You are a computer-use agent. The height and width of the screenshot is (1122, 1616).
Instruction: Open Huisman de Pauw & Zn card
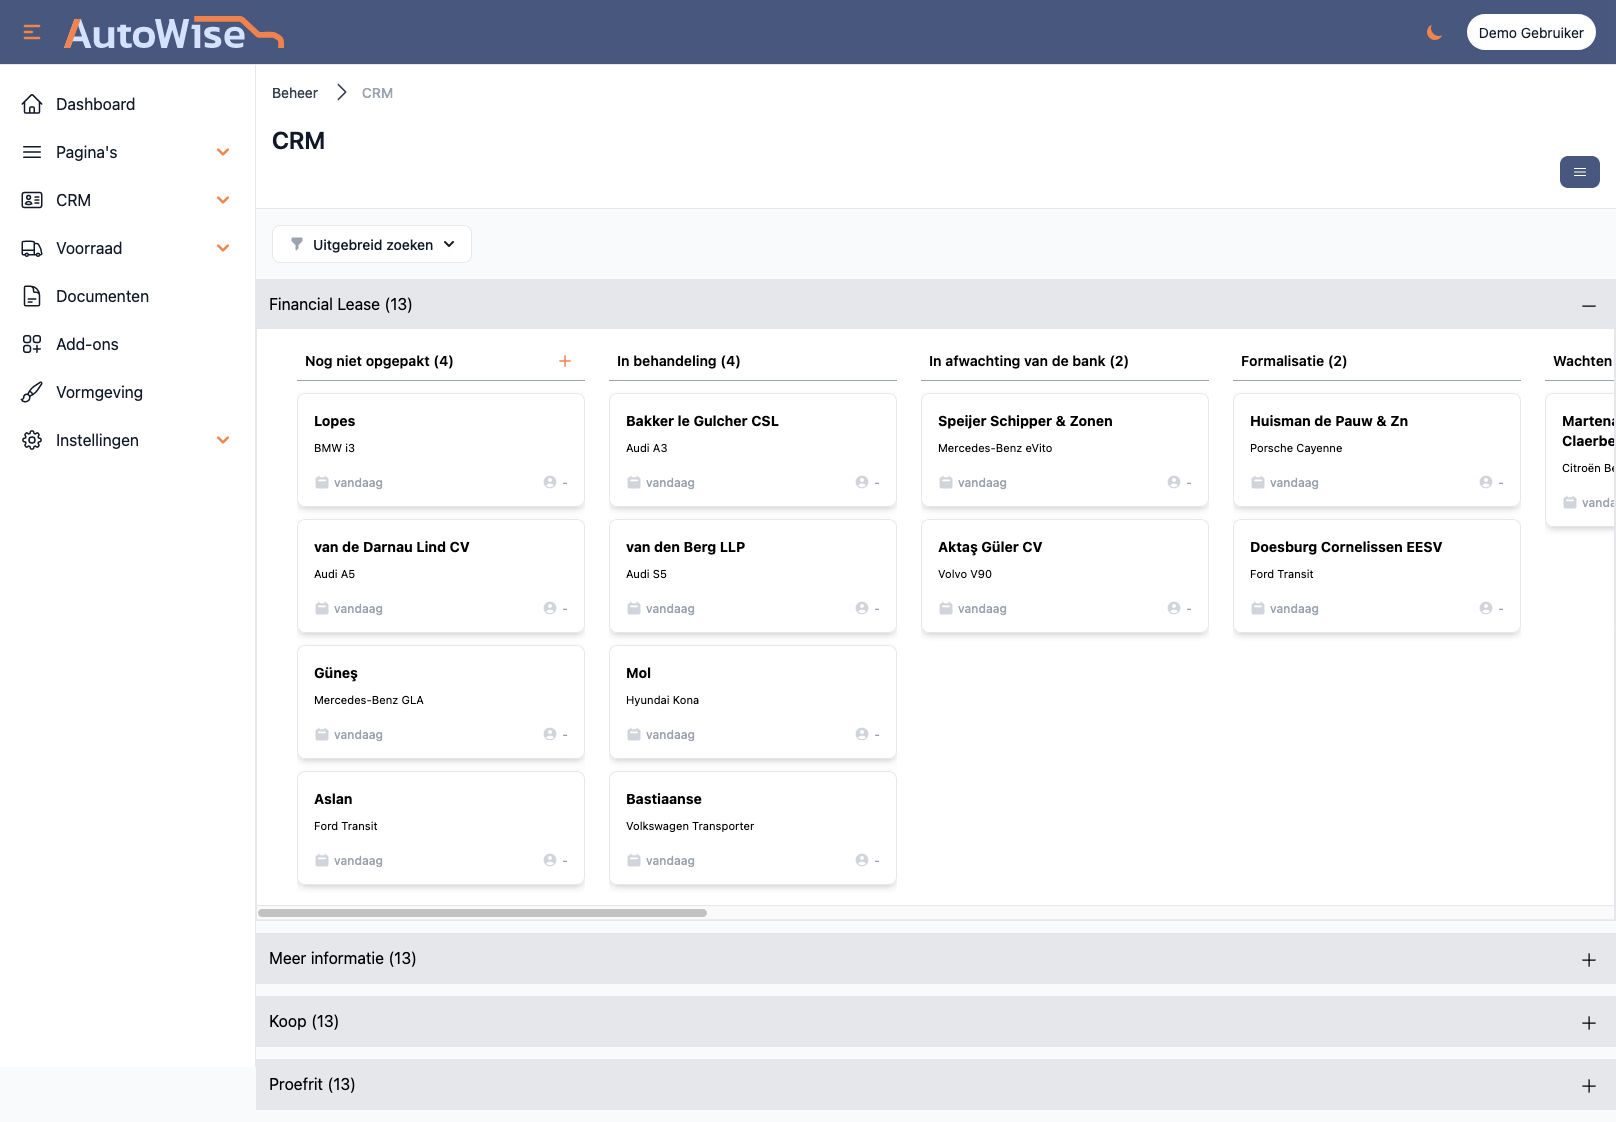[1377, 450]
